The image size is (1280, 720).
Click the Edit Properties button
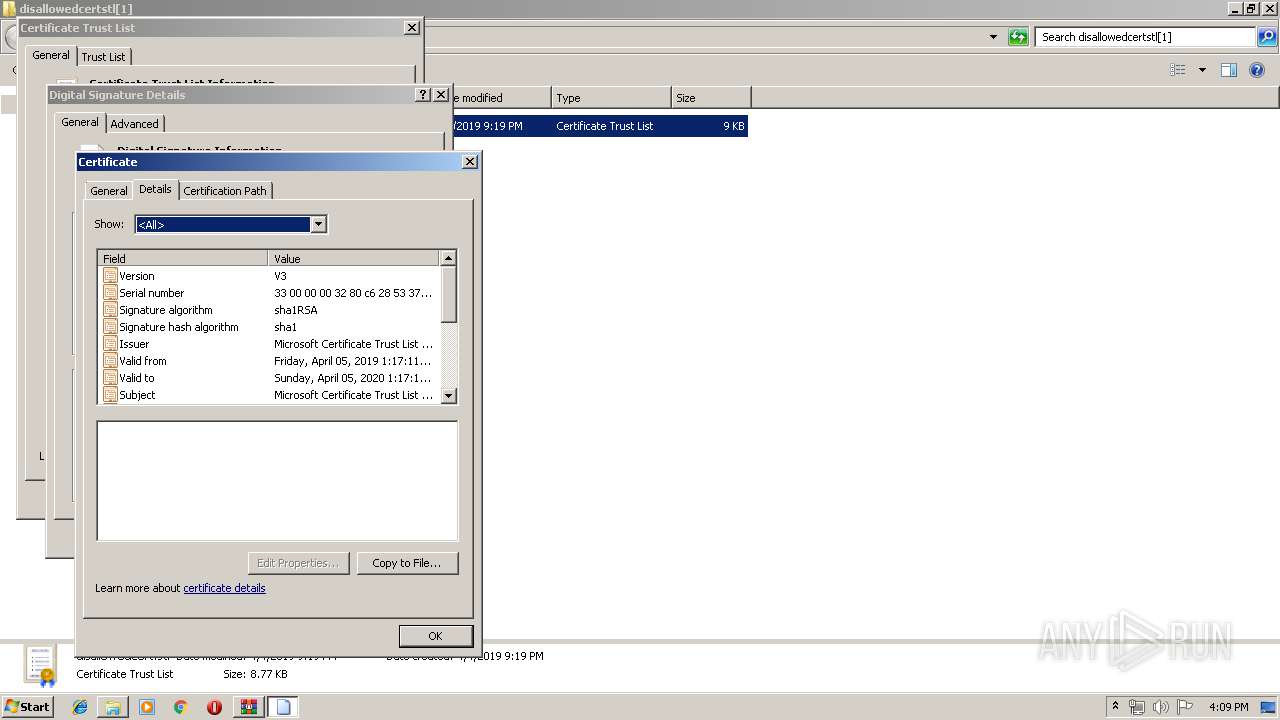(x=298, y=563)
